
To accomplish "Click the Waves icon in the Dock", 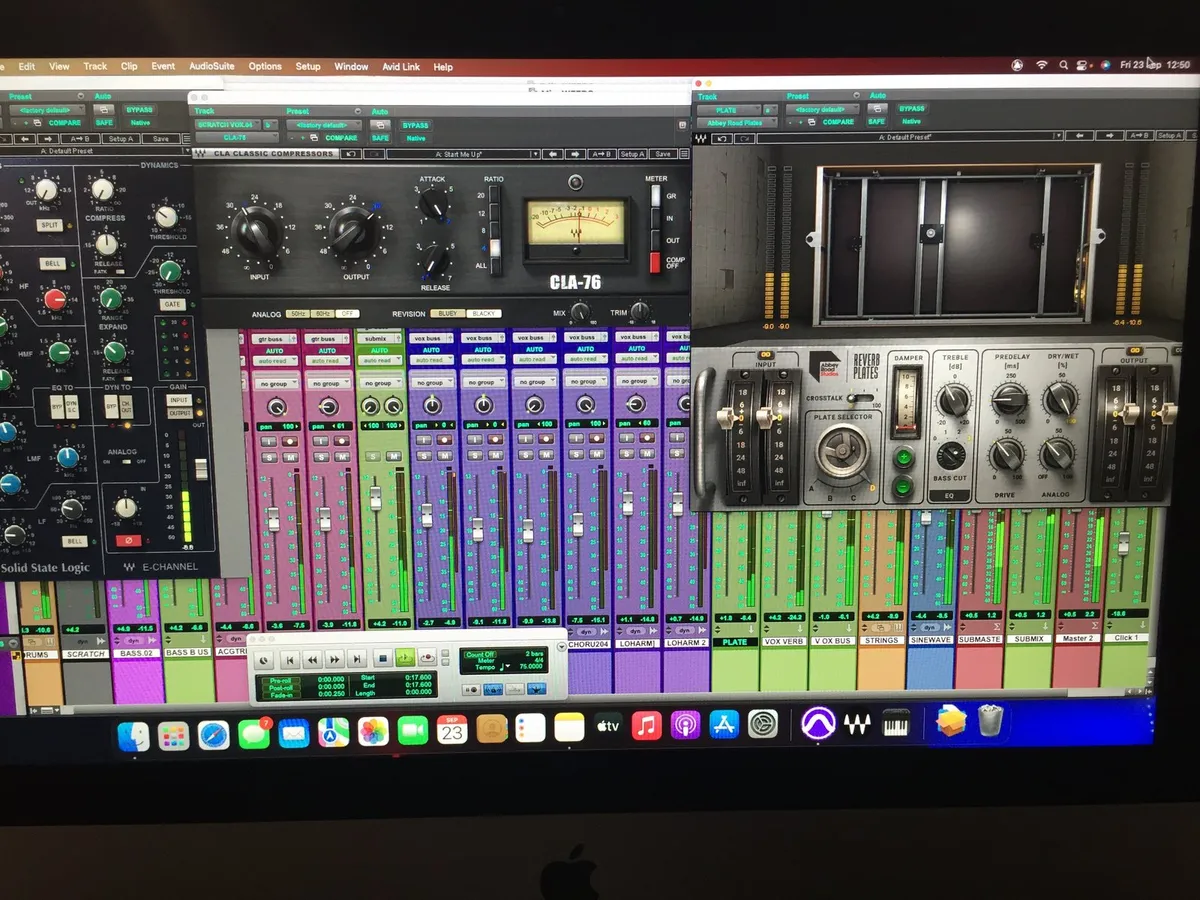I will [x=858, y=724].
